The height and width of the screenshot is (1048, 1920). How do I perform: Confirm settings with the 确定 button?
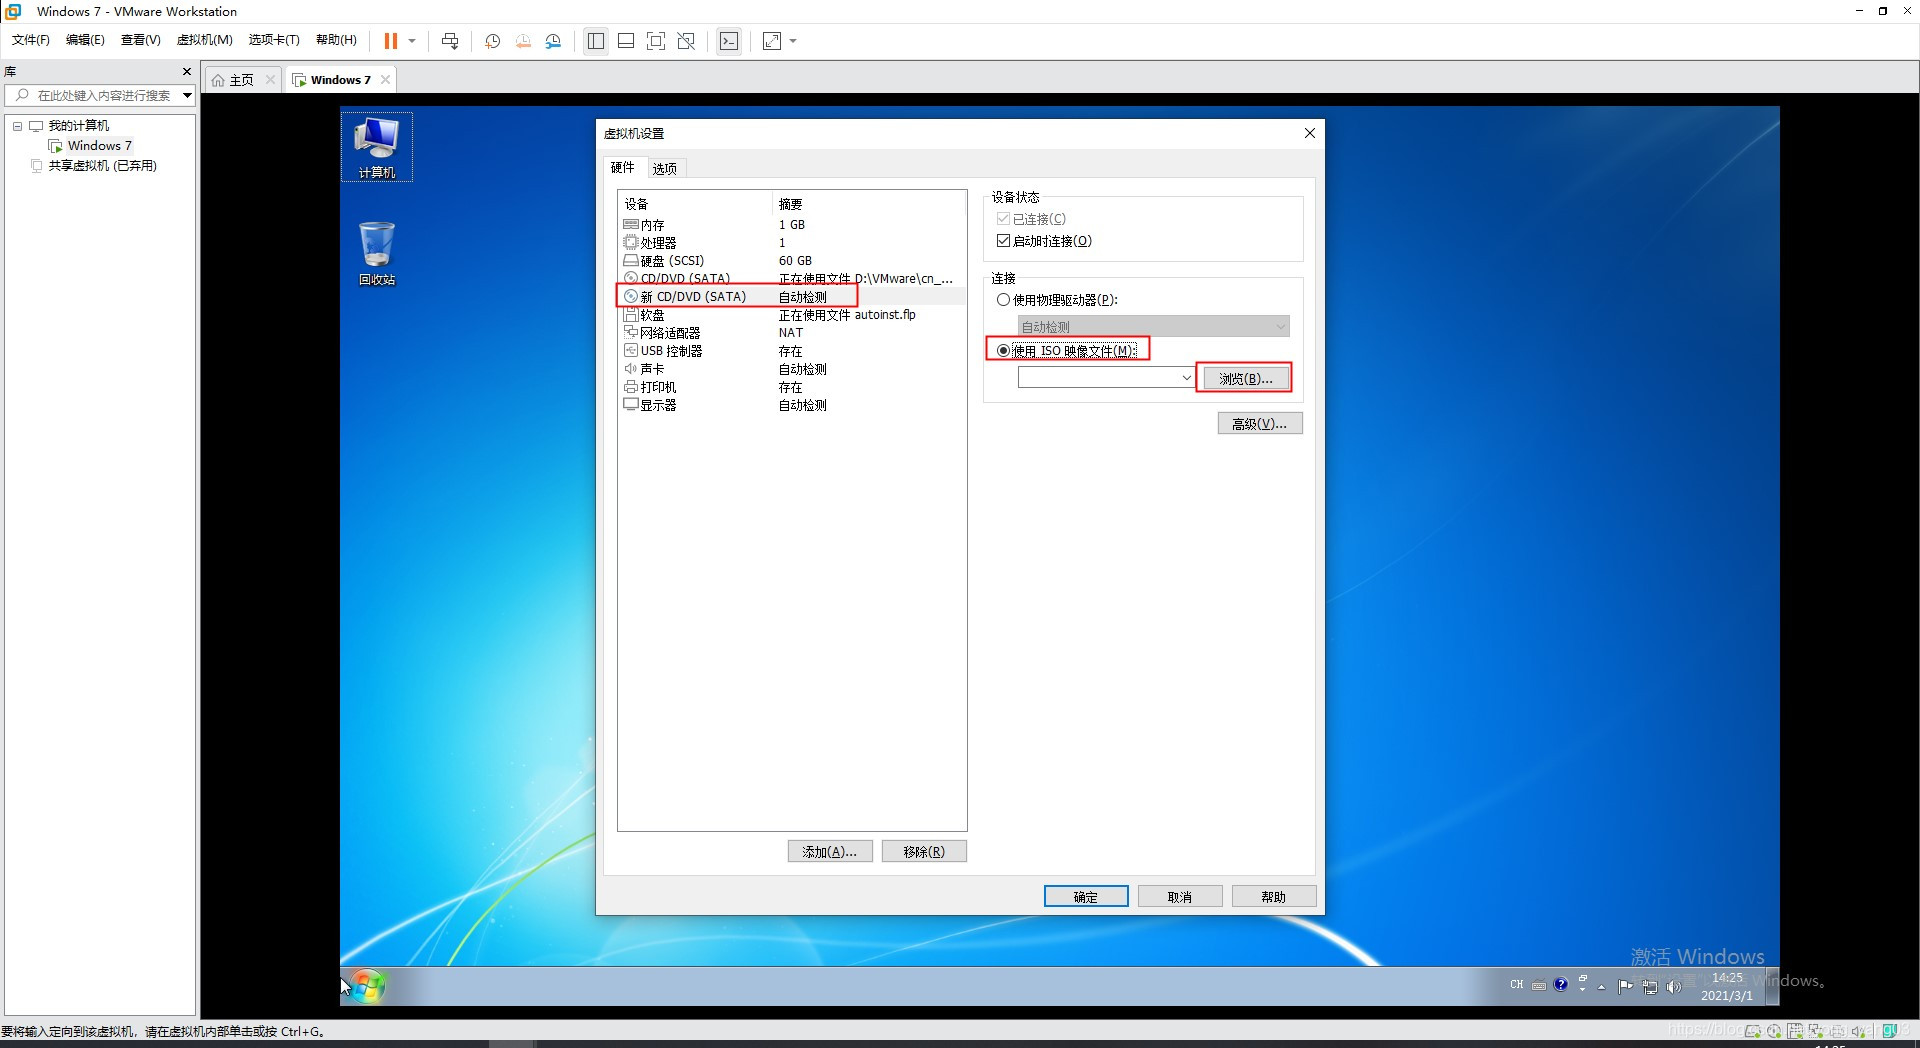pos(1086,897)
